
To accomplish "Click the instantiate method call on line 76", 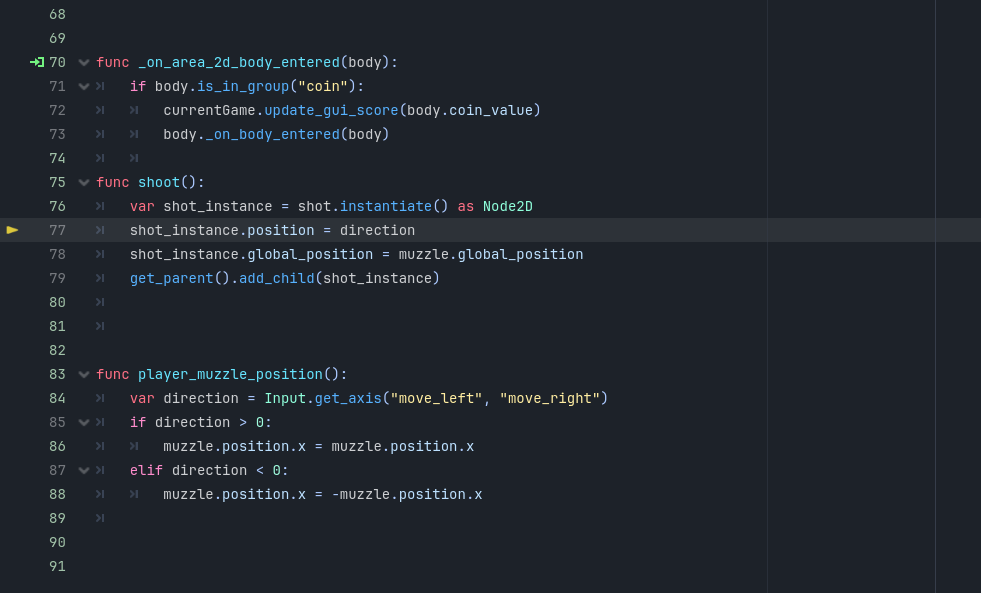I will point(385,206).
